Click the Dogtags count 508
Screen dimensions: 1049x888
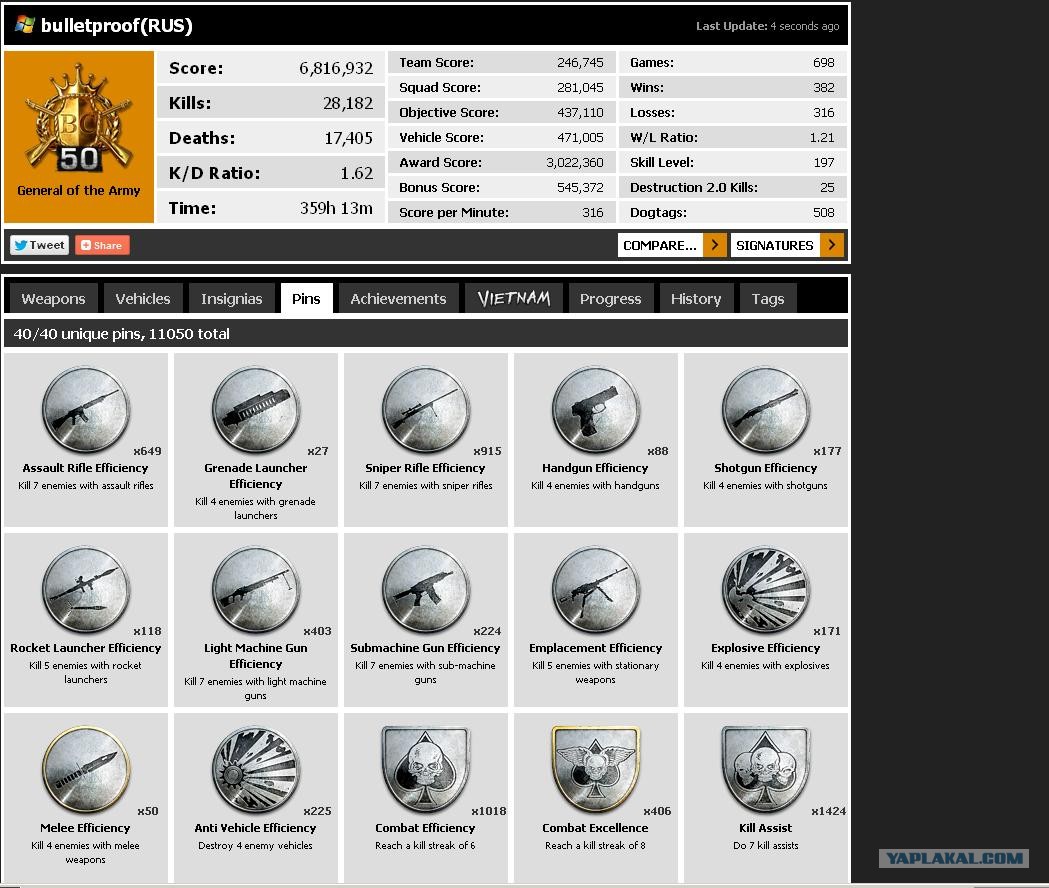click(824, 212)
